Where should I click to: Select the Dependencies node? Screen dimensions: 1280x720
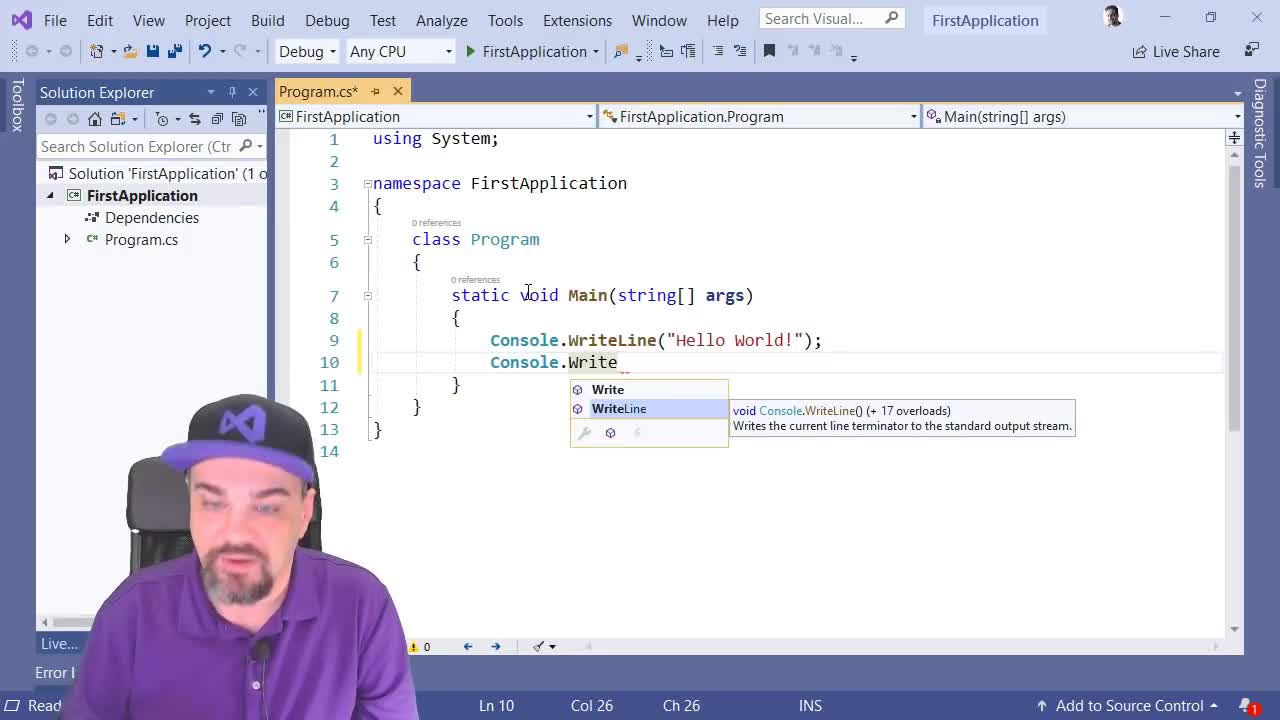152,218
